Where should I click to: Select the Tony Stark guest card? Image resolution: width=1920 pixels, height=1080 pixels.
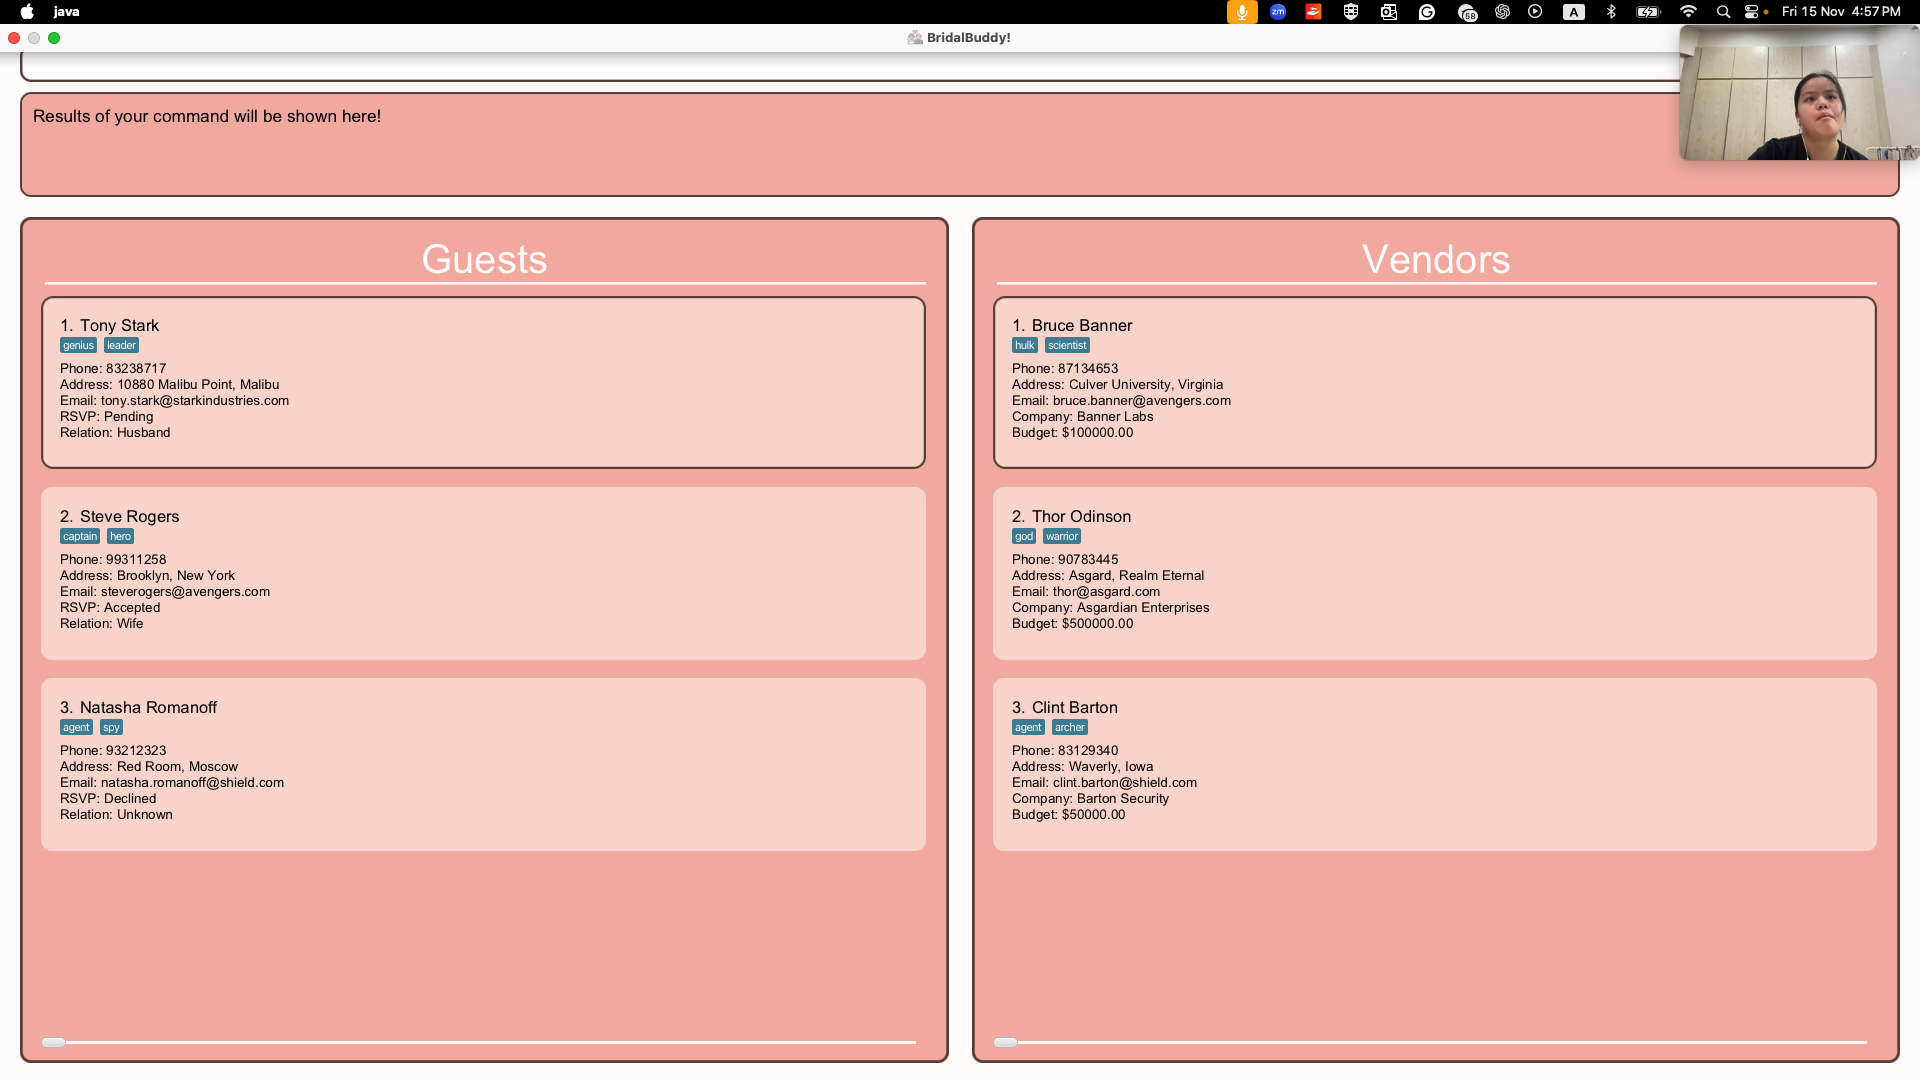(483, 382)
